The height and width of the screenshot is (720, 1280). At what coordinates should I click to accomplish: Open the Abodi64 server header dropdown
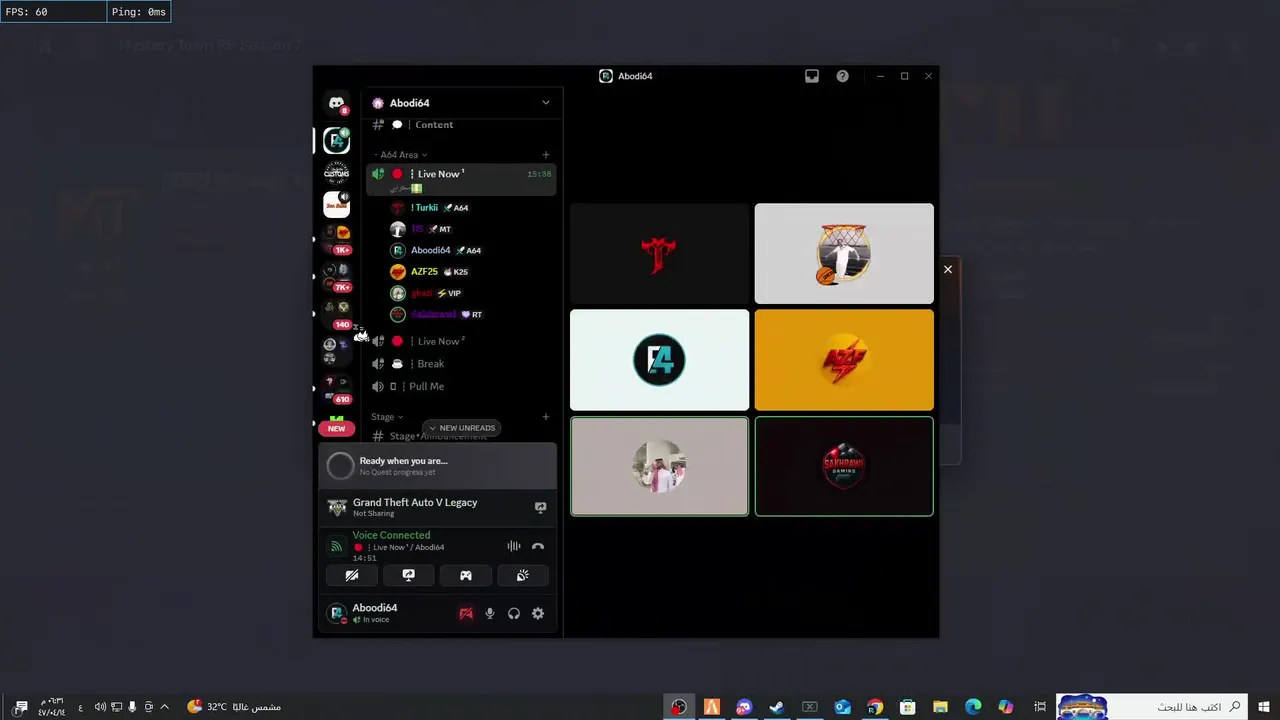pyautogui.click(x=461, y=103)
